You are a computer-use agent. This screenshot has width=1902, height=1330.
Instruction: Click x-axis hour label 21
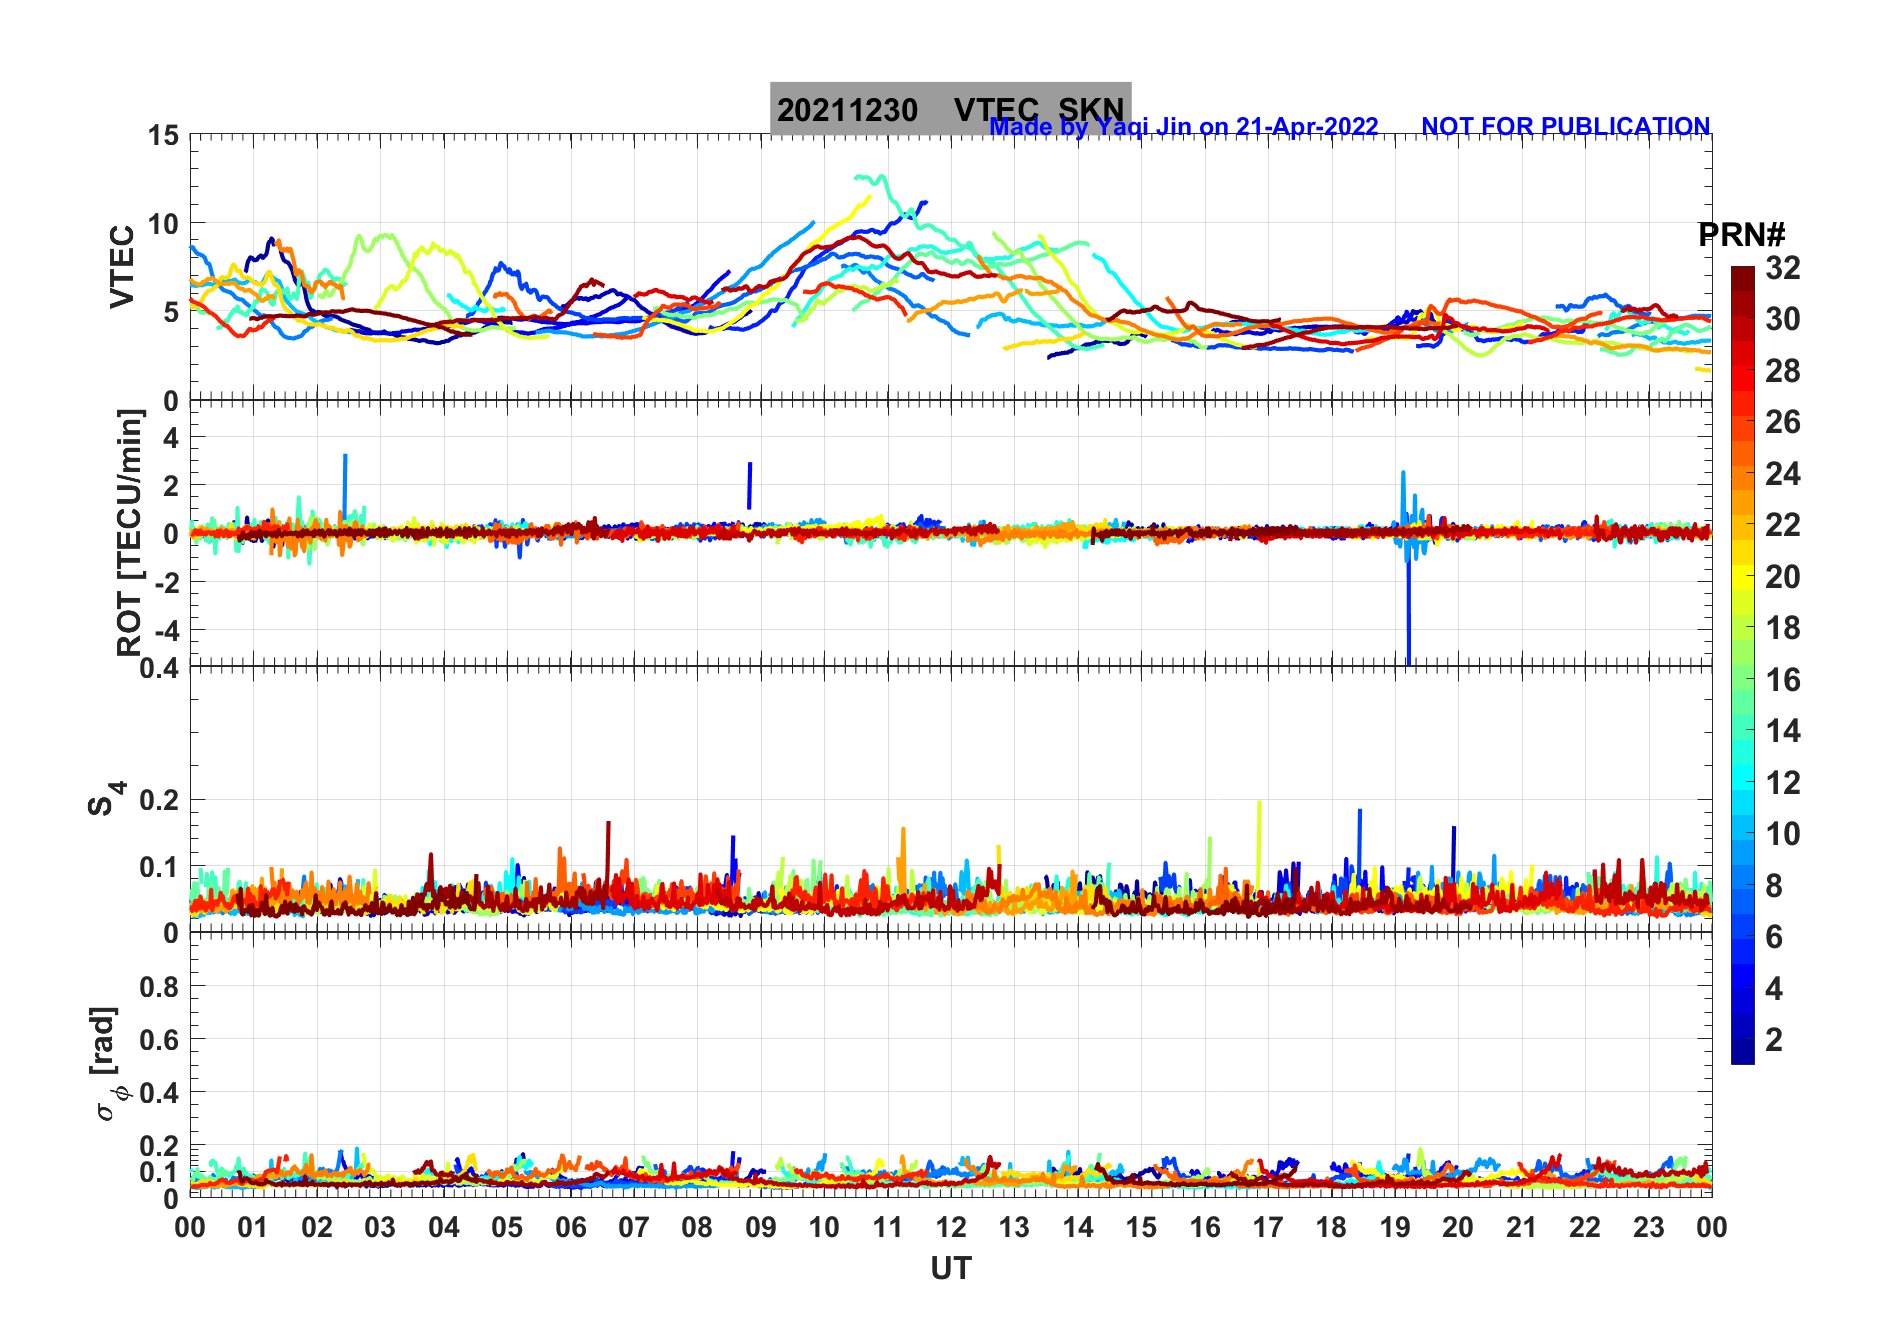[x=1522, y=1227]
